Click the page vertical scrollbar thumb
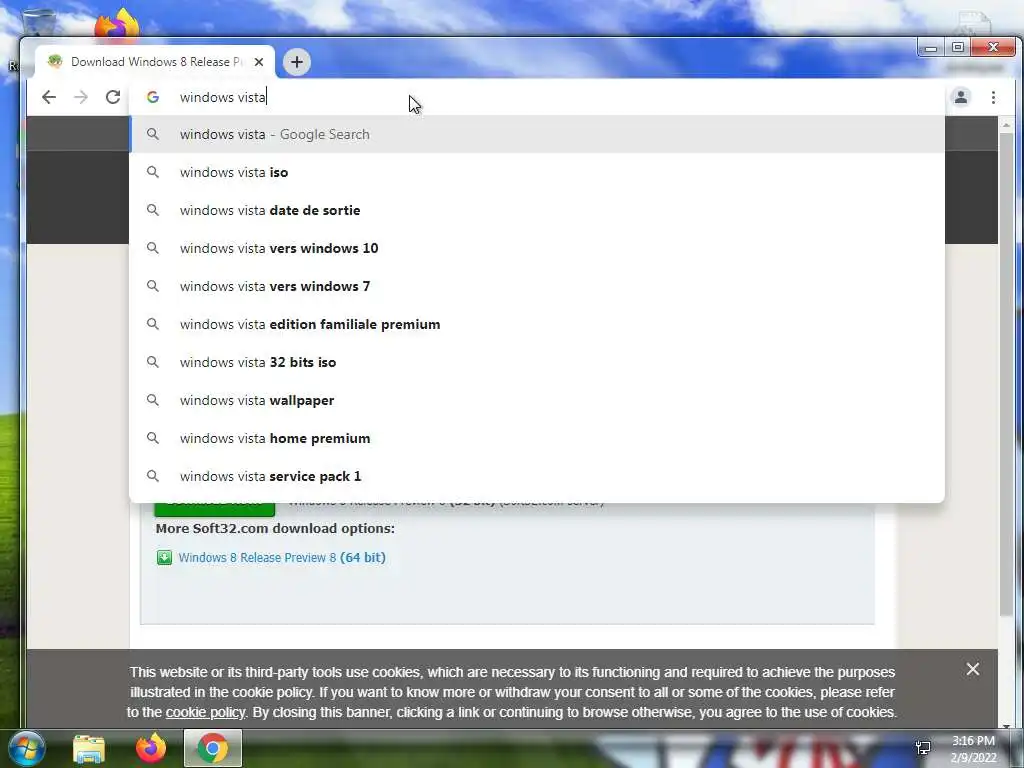This screenshot has height=768, width=1024. [1006, 372]
